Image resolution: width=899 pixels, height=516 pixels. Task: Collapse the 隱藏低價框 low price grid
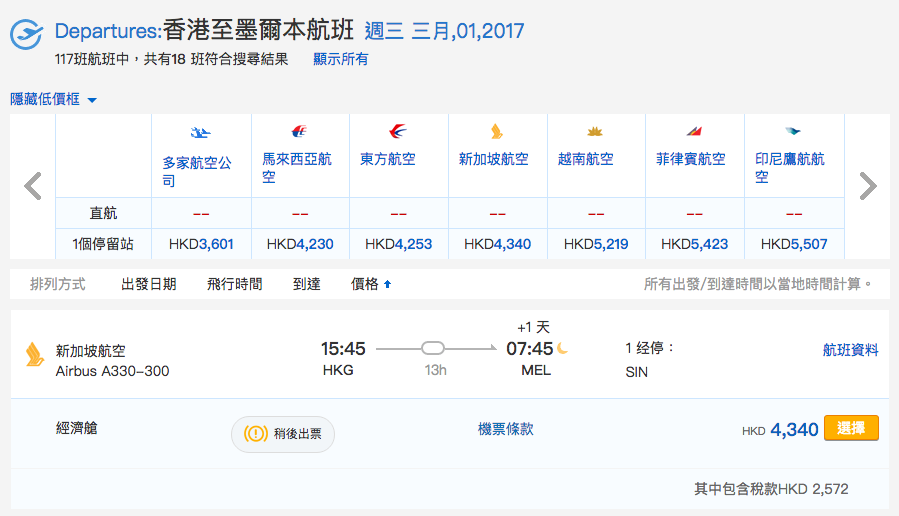coord(53,99)
